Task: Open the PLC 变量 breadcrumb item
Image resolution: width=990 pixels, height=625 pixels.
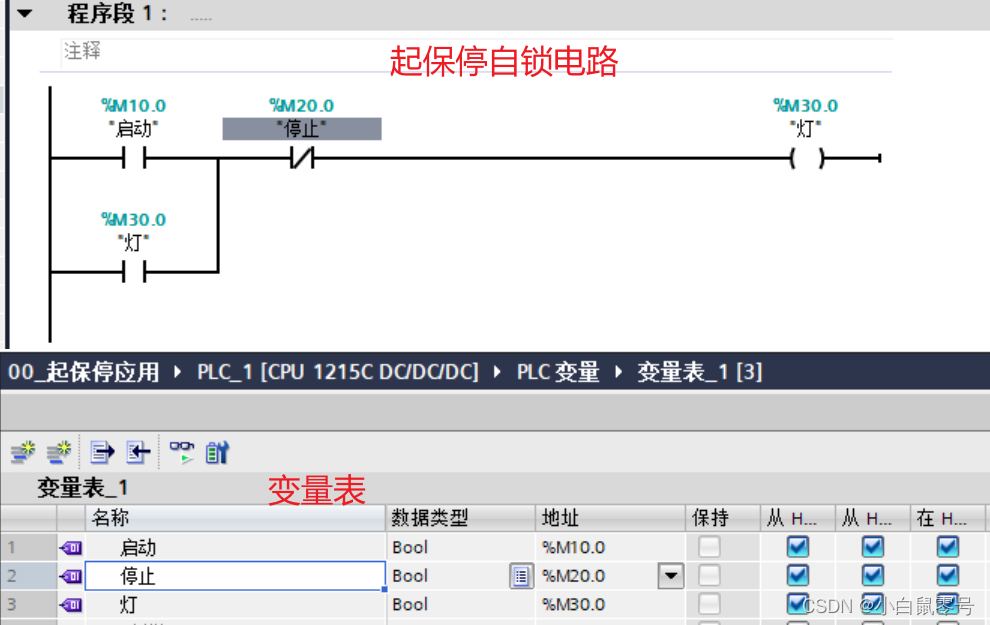Action: click(x=558, y=372)
